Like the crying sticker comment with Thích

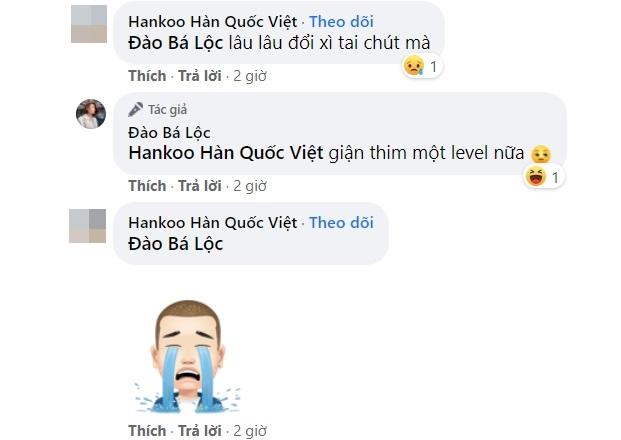(x=147, y=430)
